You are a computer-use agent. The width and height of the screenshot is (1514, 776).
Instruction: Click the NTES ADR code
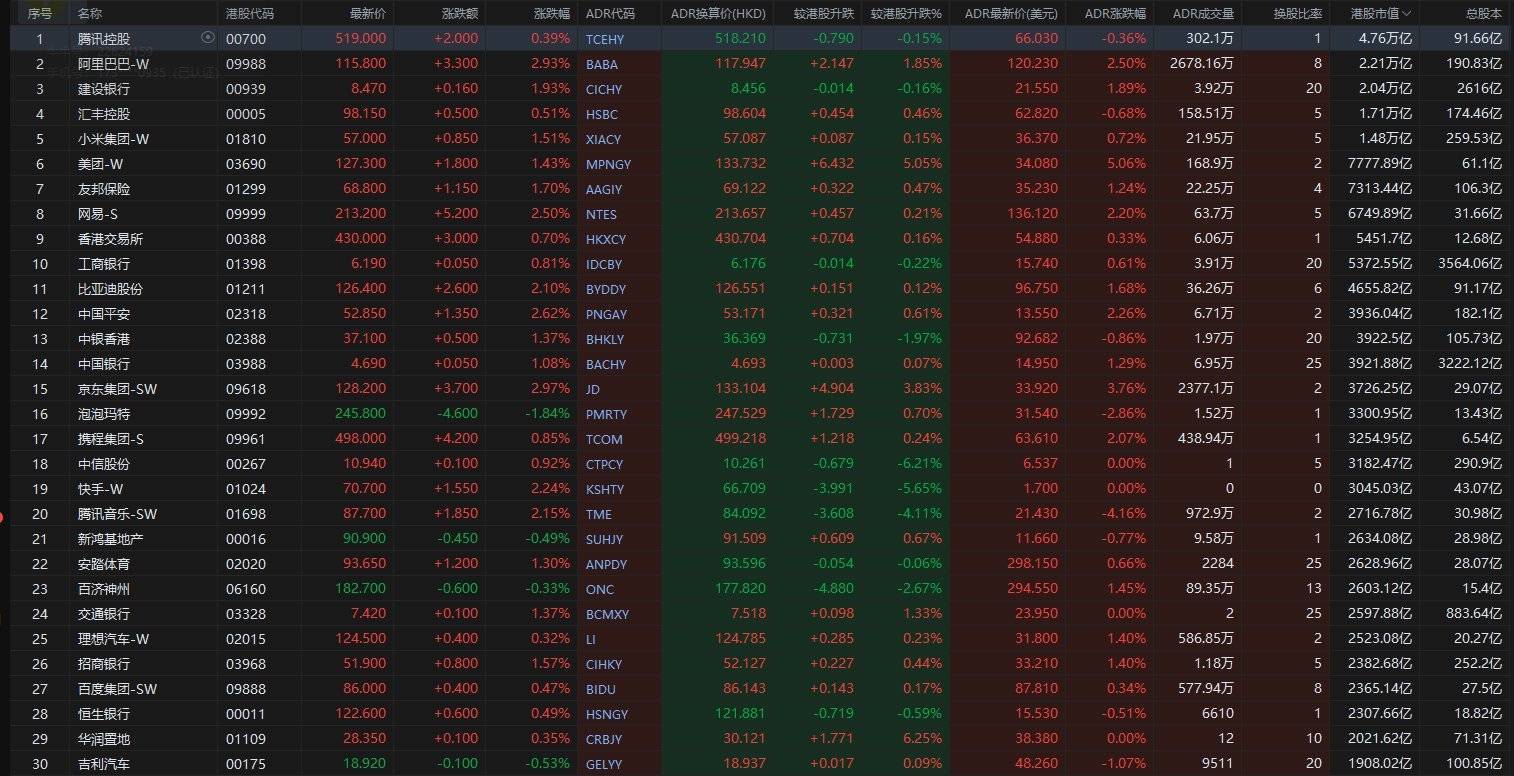tap(601, 214)
